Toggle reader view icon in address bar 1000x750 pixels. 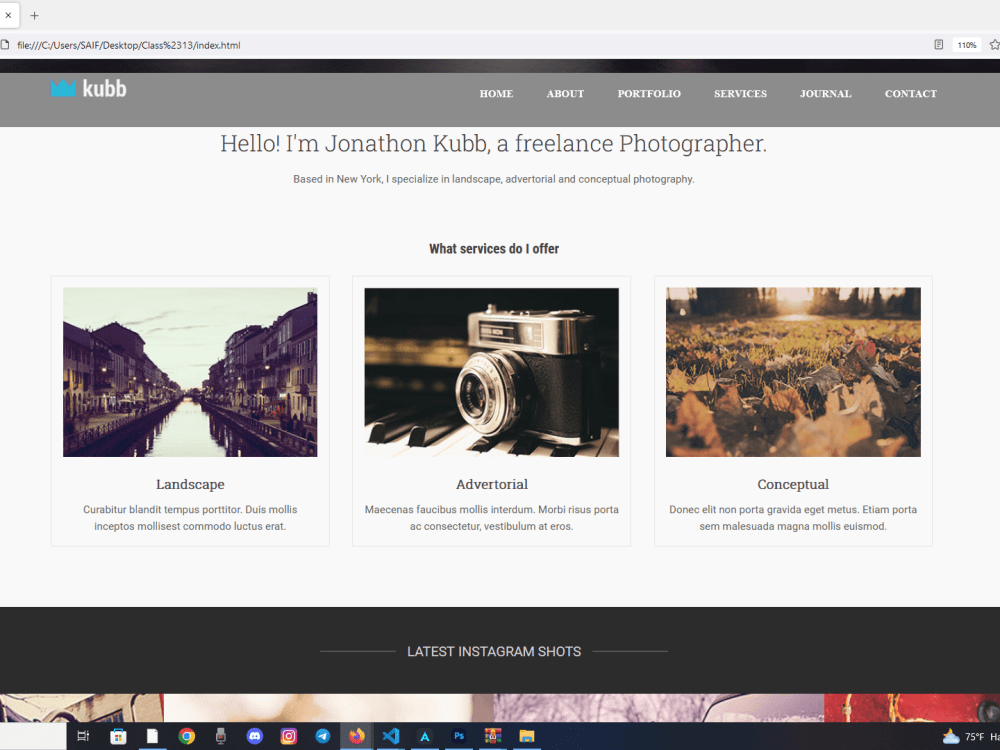(939, 45)
